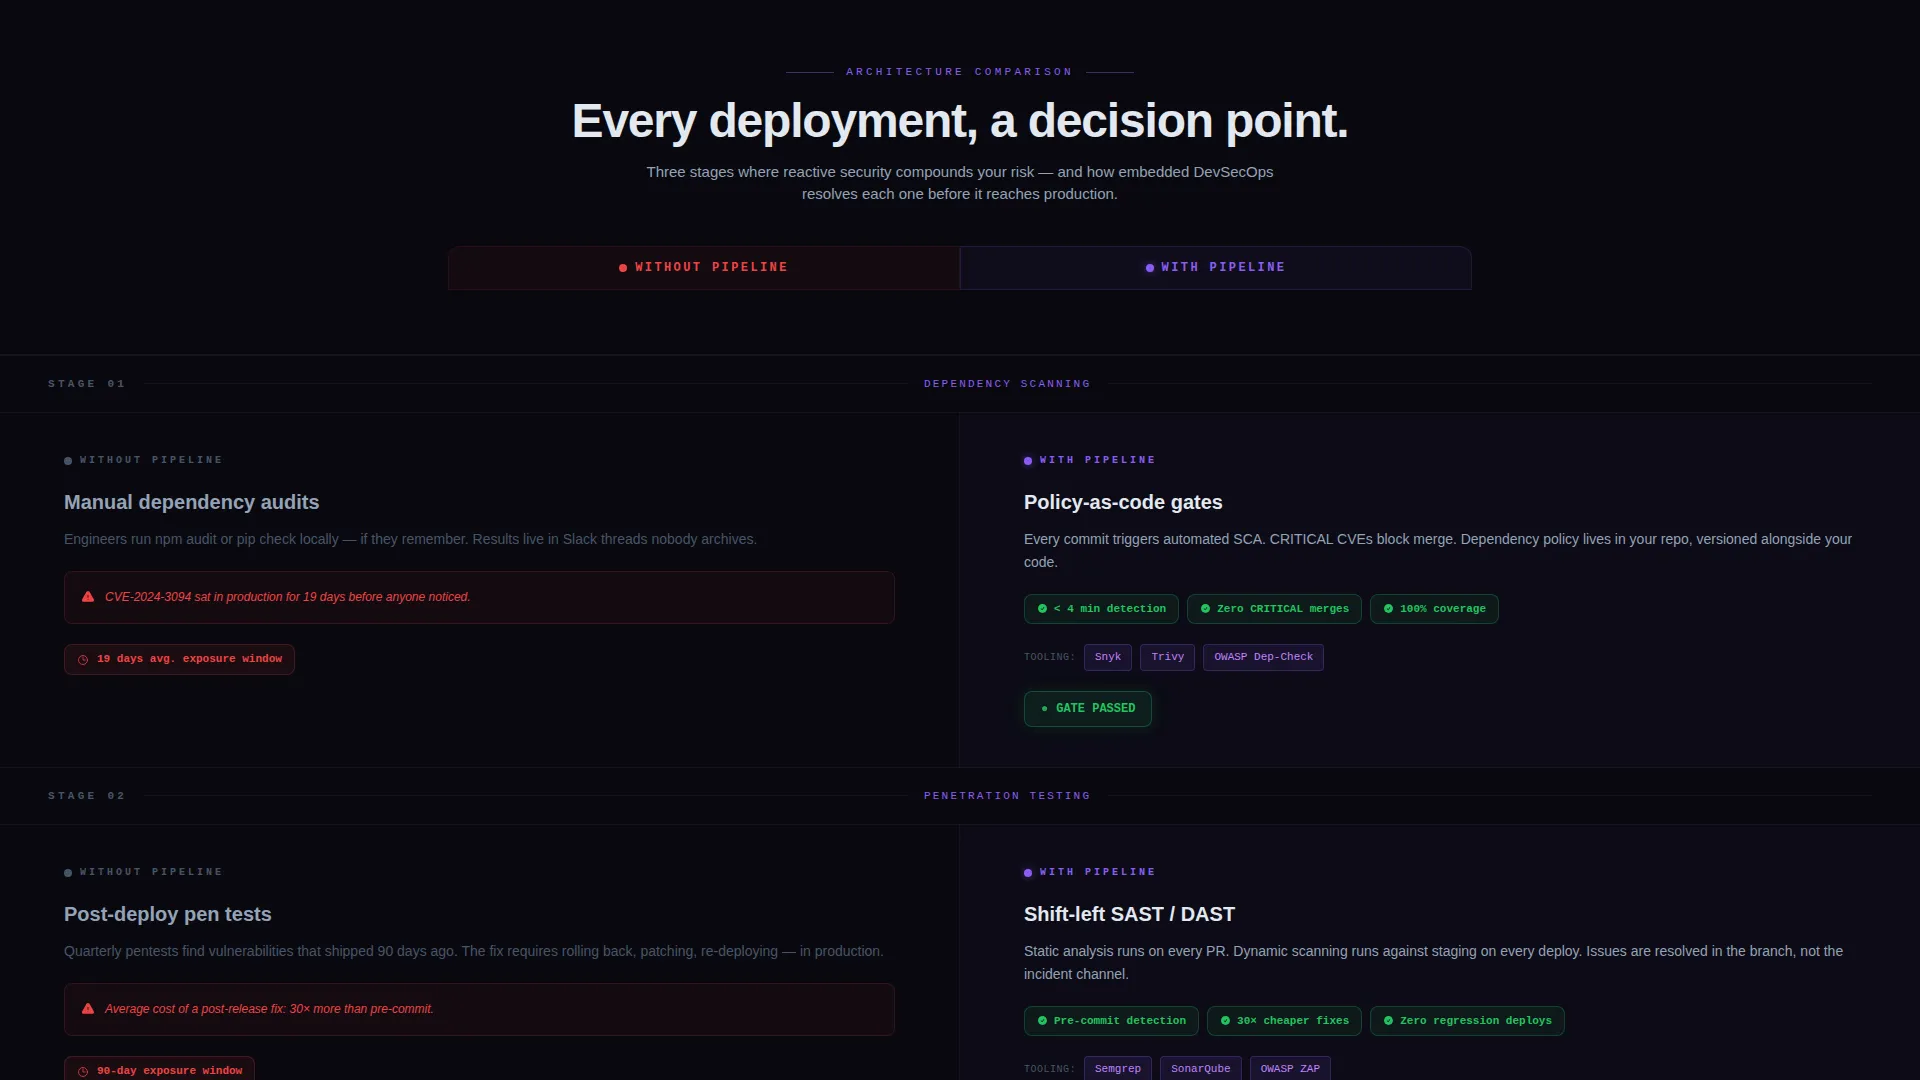1920x1080 pixels.
Task: Select the Semgrep tooling tag
Action: point(1117,1069)
